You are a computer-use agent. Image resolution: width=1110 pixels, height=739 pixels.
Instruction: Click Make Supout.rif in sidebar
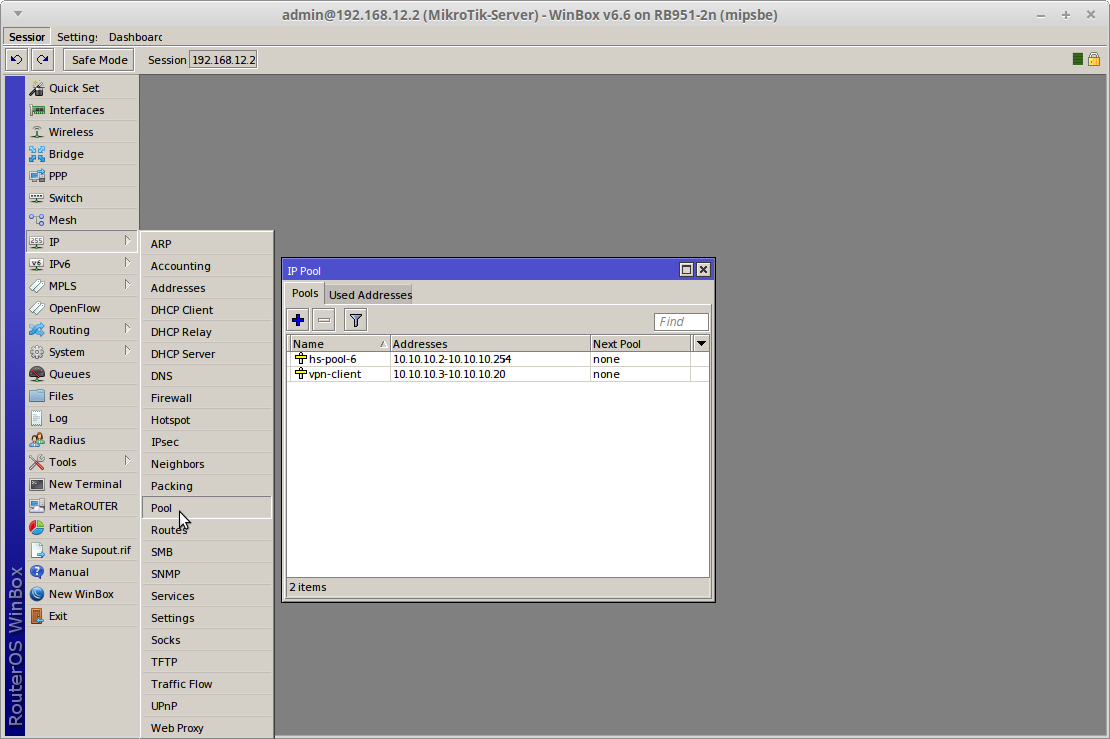click(x=82, y=549)
